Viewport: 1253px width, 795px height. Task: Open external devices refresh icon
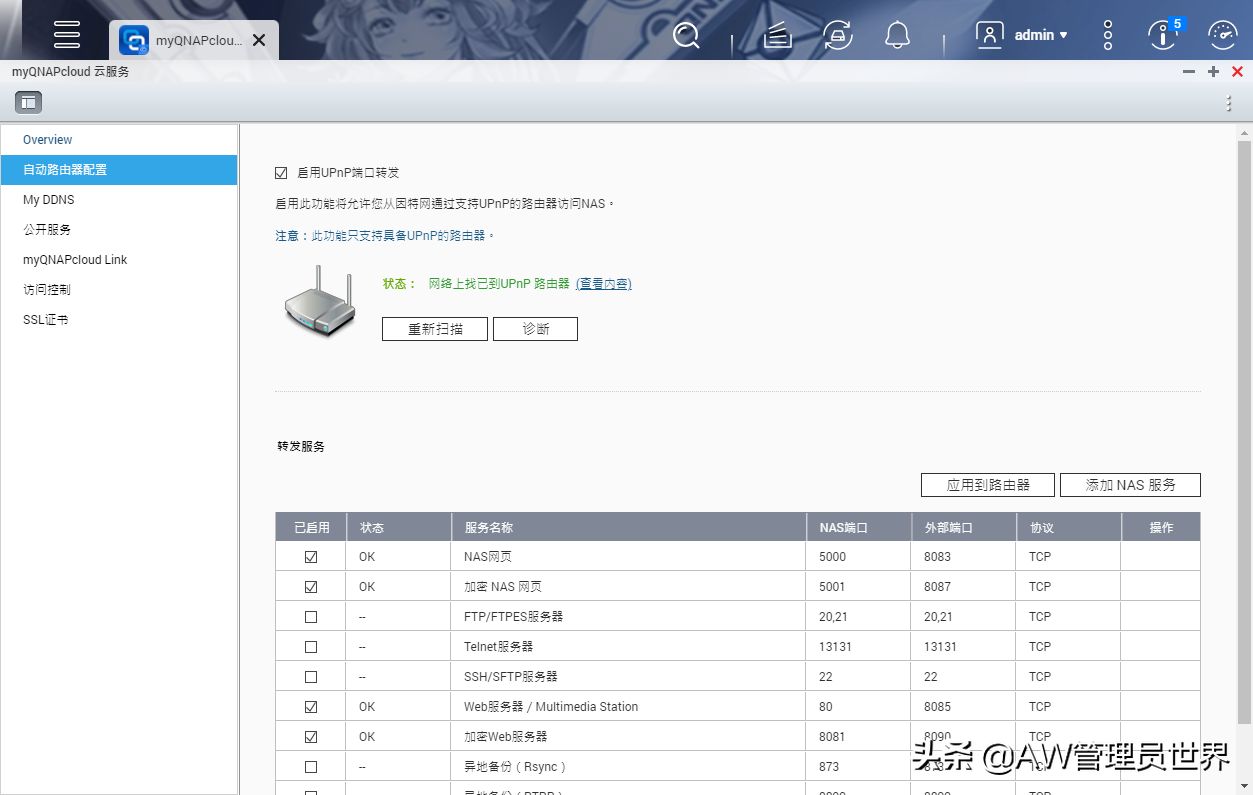(x=837, y=35)
